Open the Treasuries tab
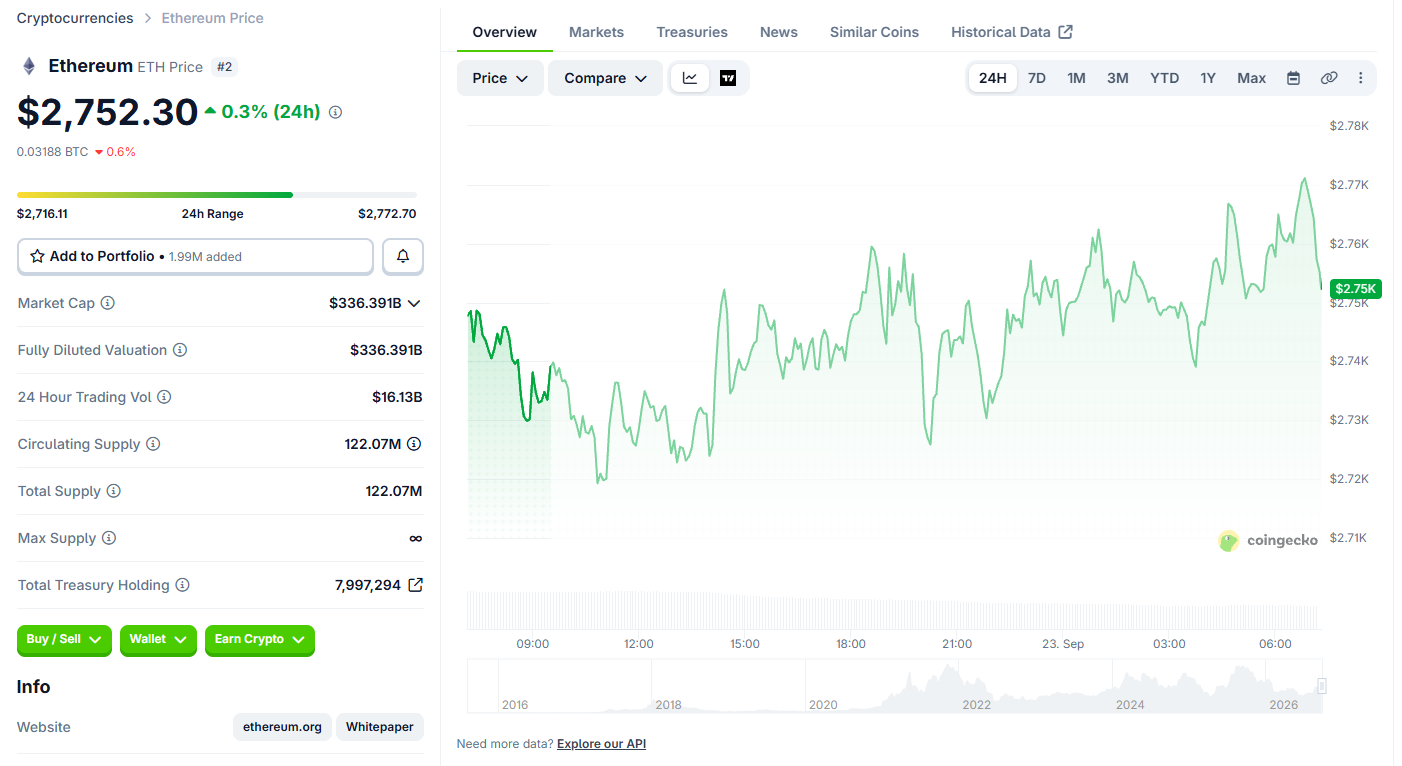The image size is (1402, 766). tap(692, 32)
